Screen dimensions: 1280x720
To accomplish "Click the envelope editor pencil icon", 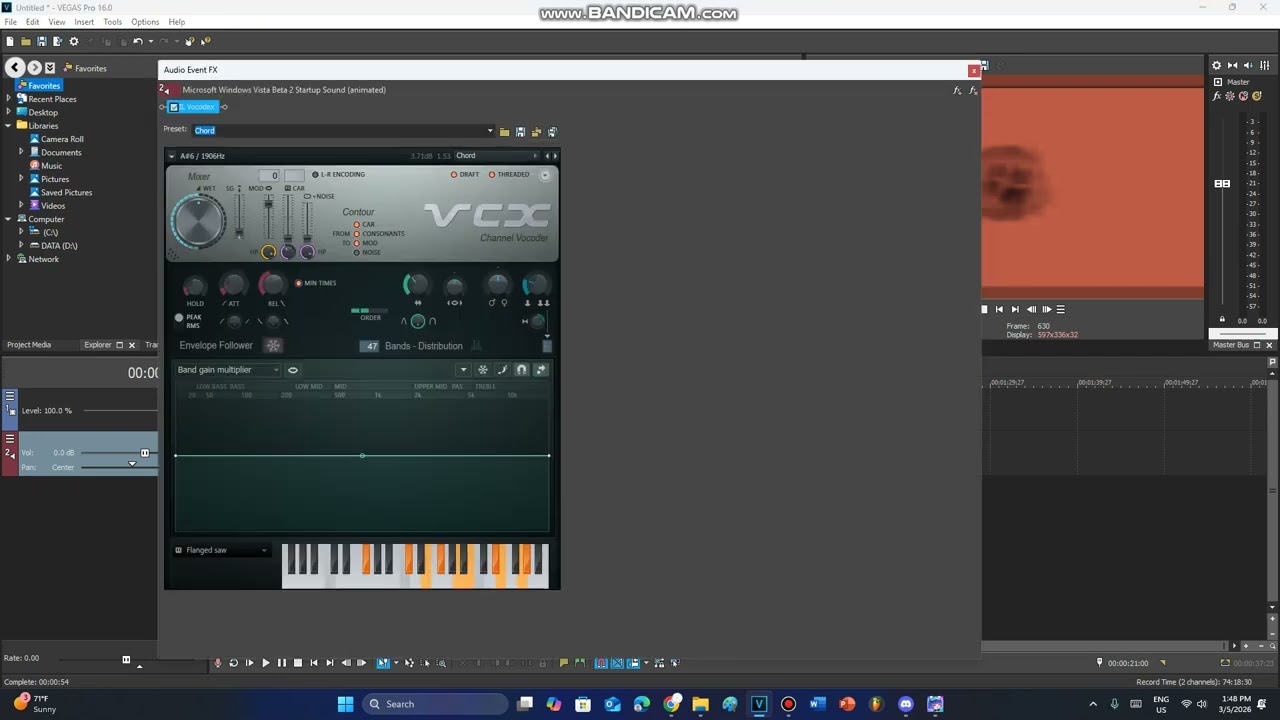I will [x=502, y=370].
